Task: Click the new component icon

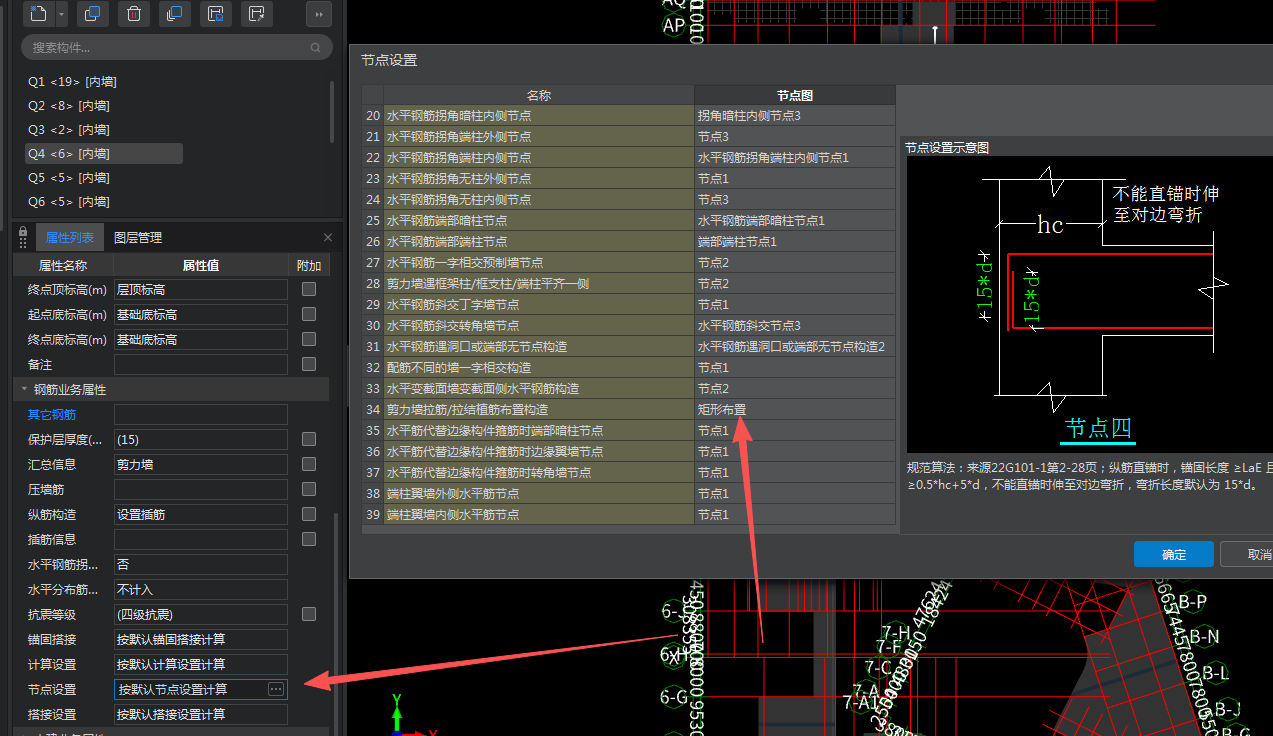Action: click(x=38, y=13)
